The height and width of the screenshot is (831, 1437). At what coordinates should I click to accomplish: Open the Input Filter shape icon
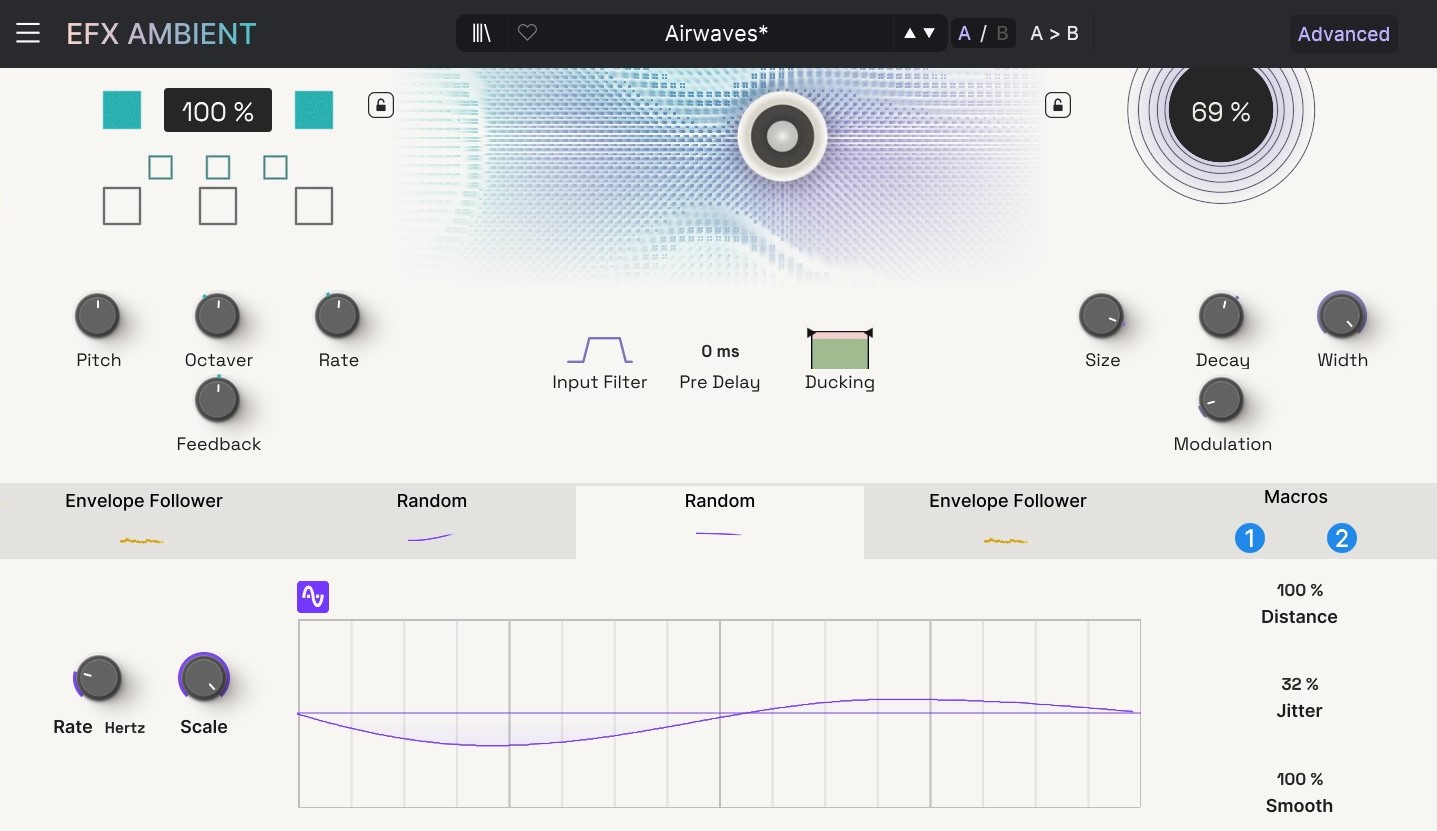coord(599,350)
